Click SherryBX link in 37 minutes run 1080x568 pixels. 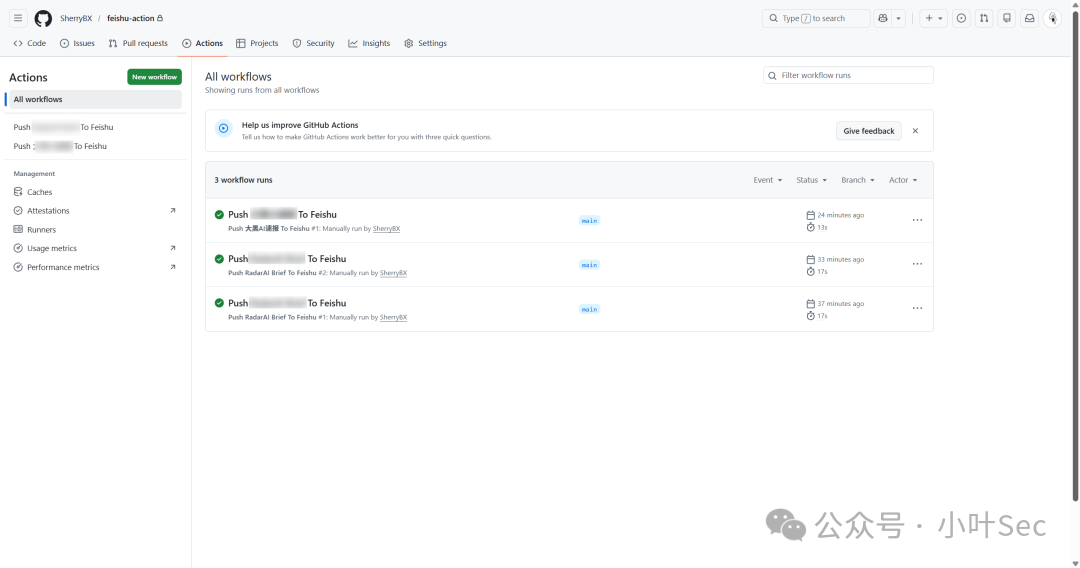393,317
